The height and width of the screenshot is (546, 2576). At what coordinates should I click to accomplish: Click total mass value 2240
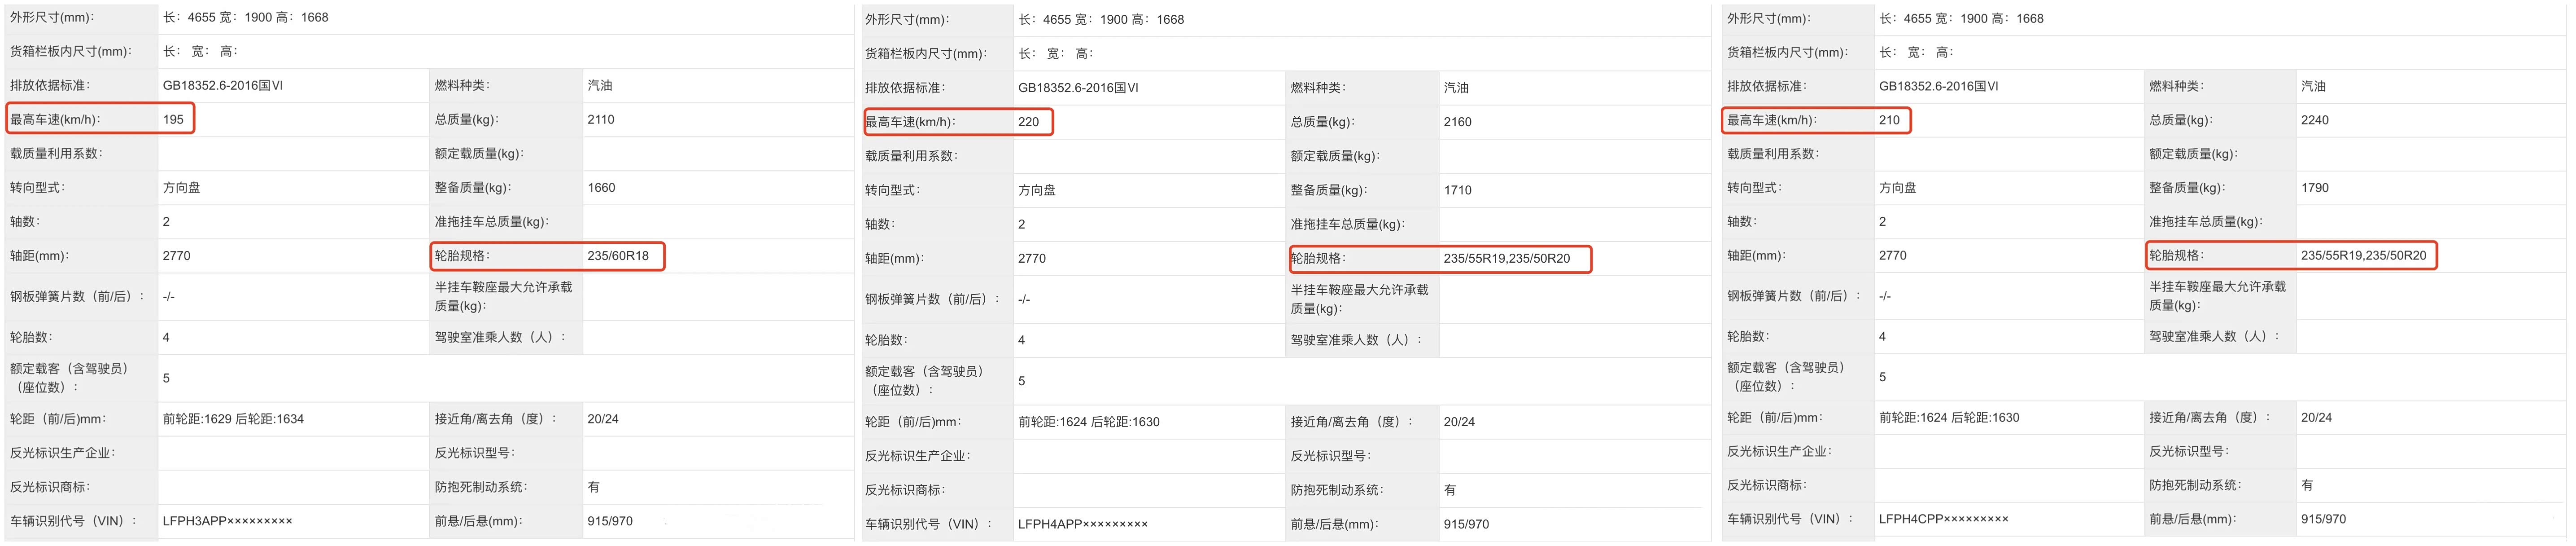point(2315,120)
